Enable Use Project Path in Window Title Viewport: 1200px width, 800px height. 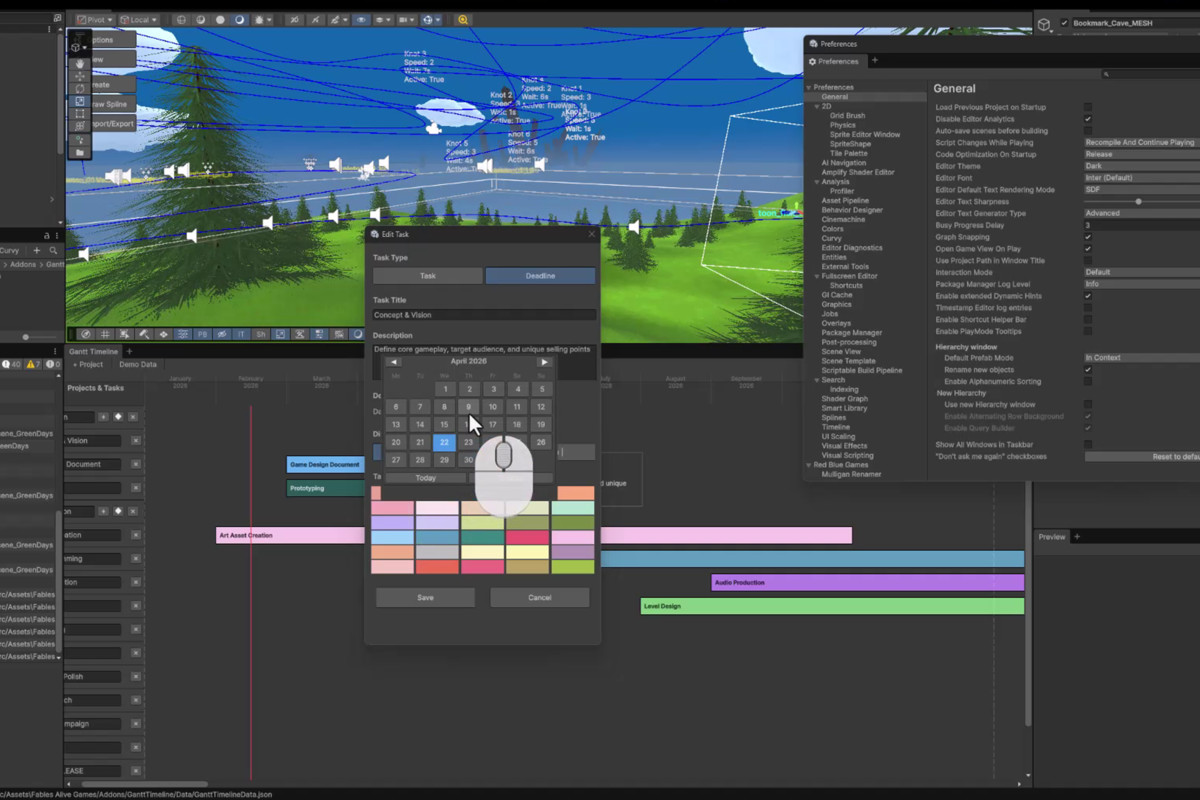pos(1088,261)
